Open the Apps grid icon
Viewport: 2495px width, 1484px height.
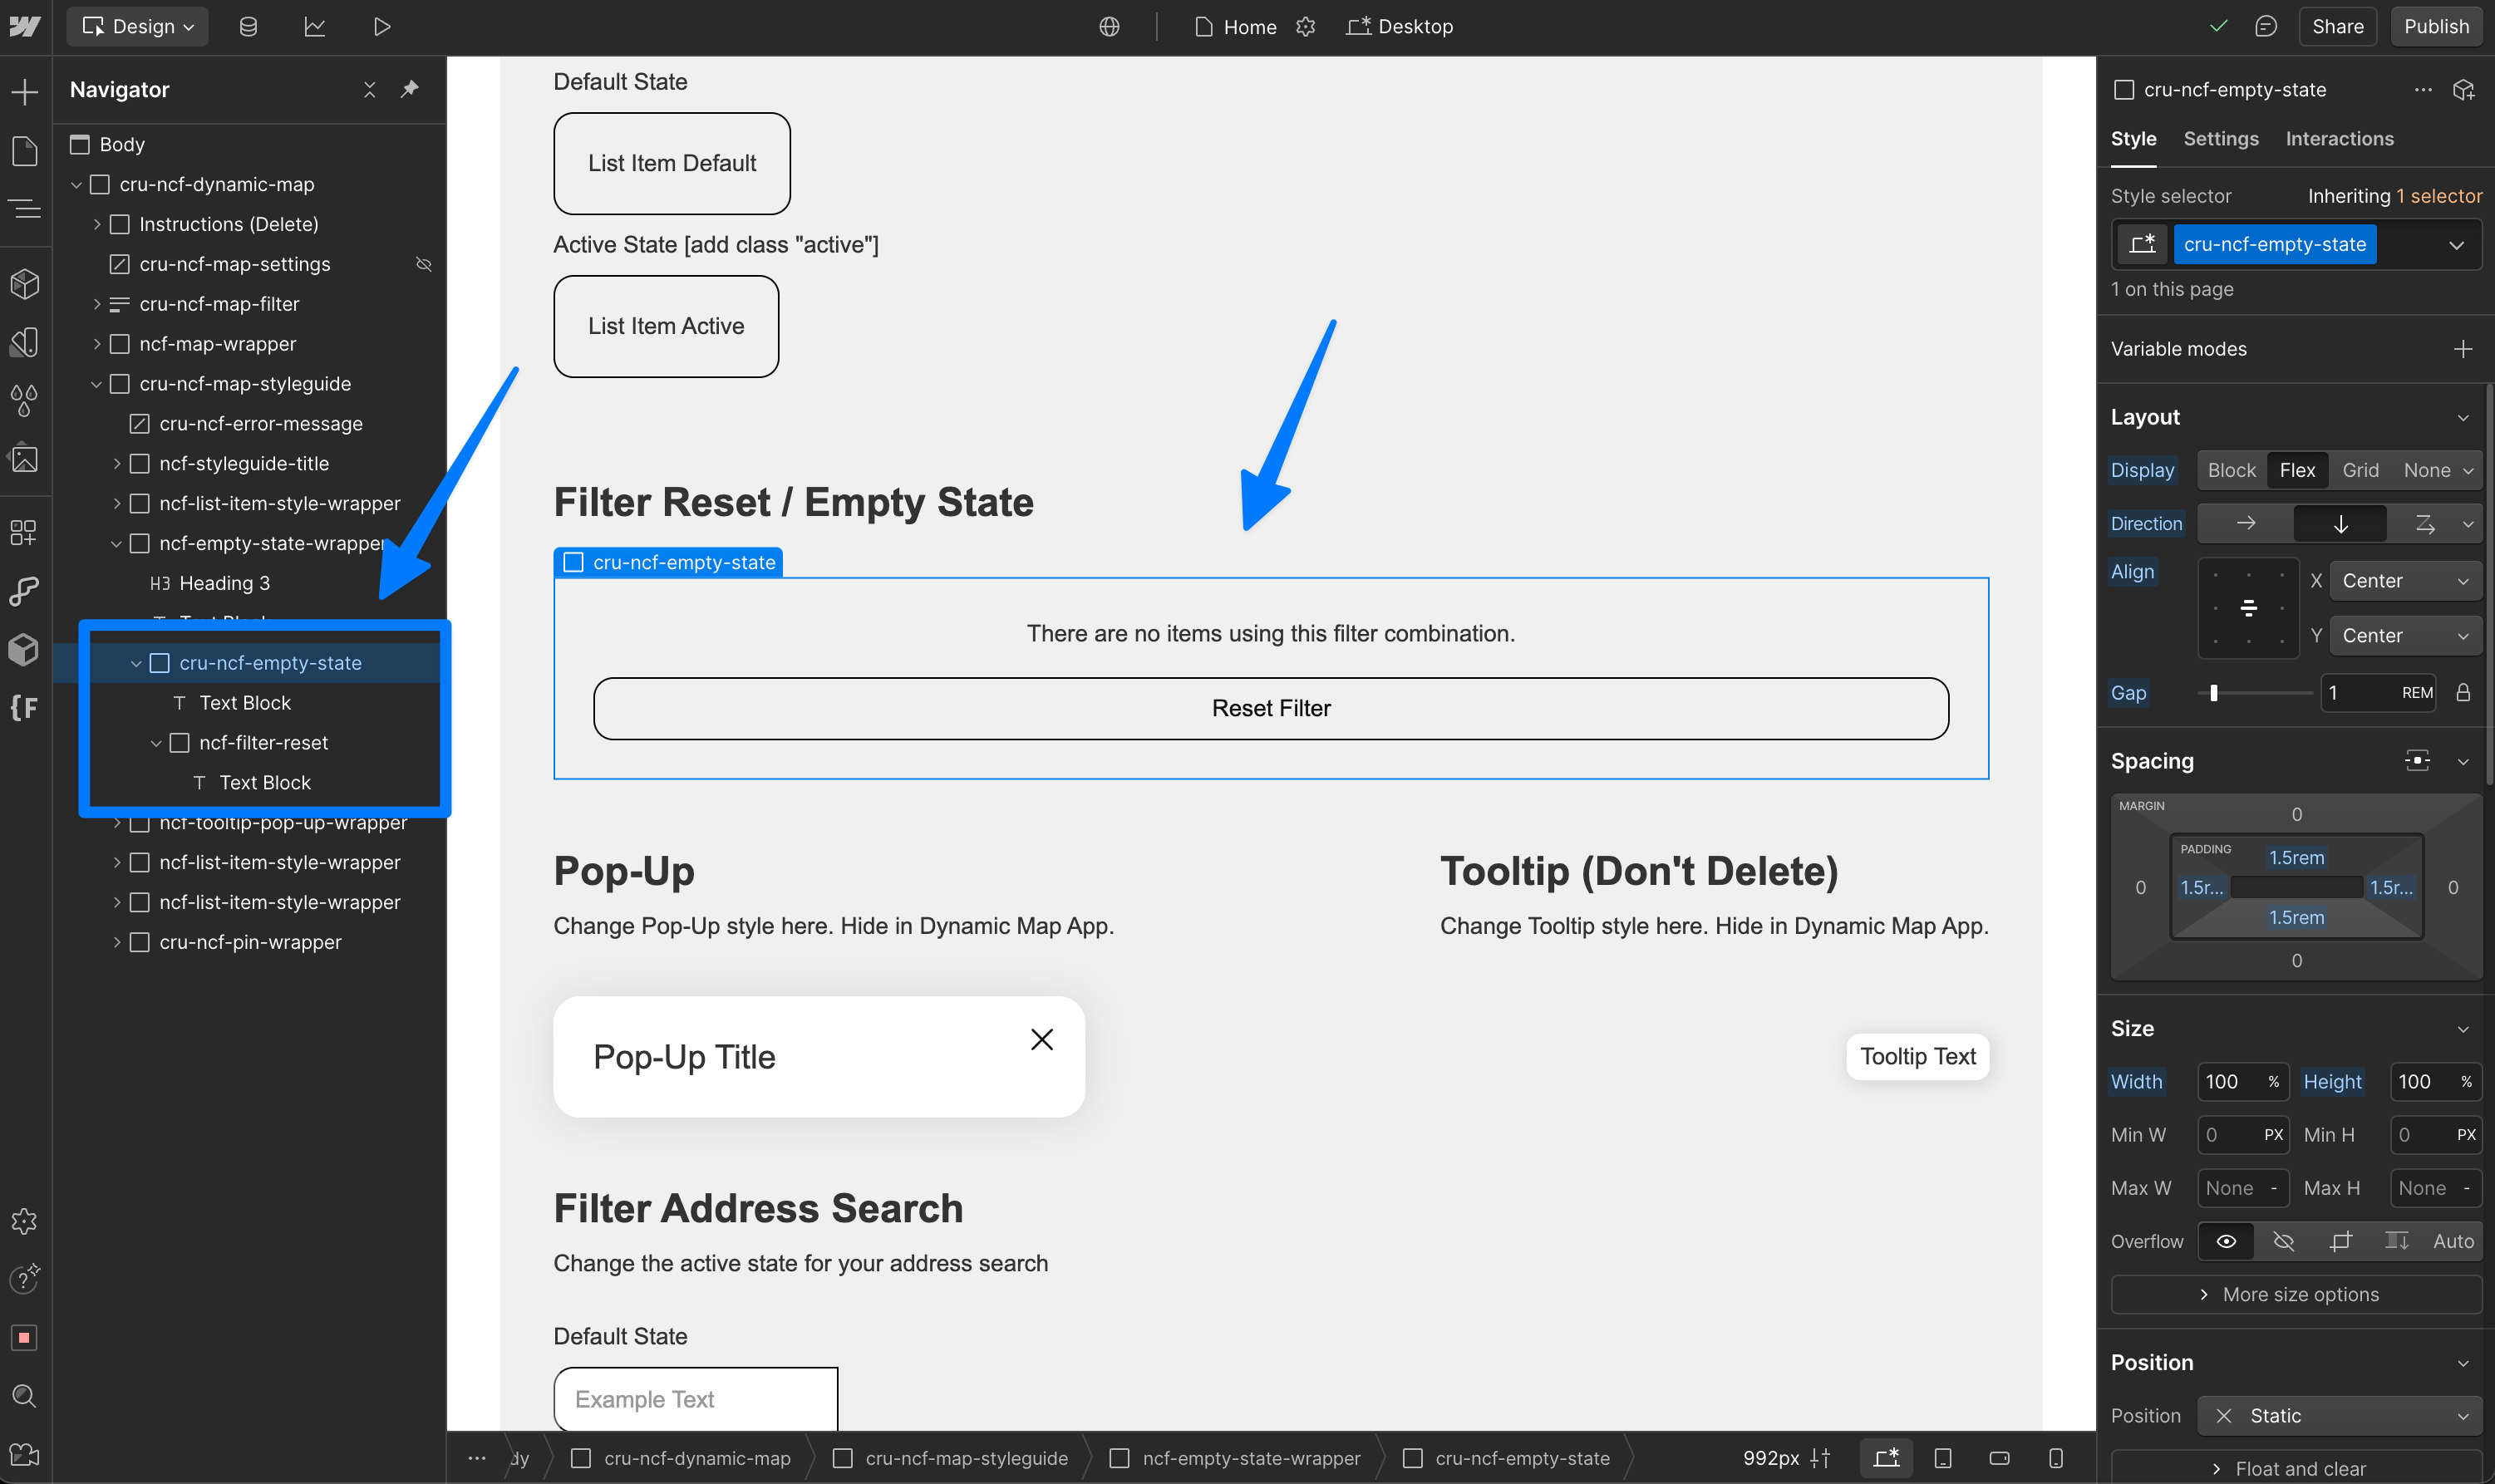click(x=25, y=532)
